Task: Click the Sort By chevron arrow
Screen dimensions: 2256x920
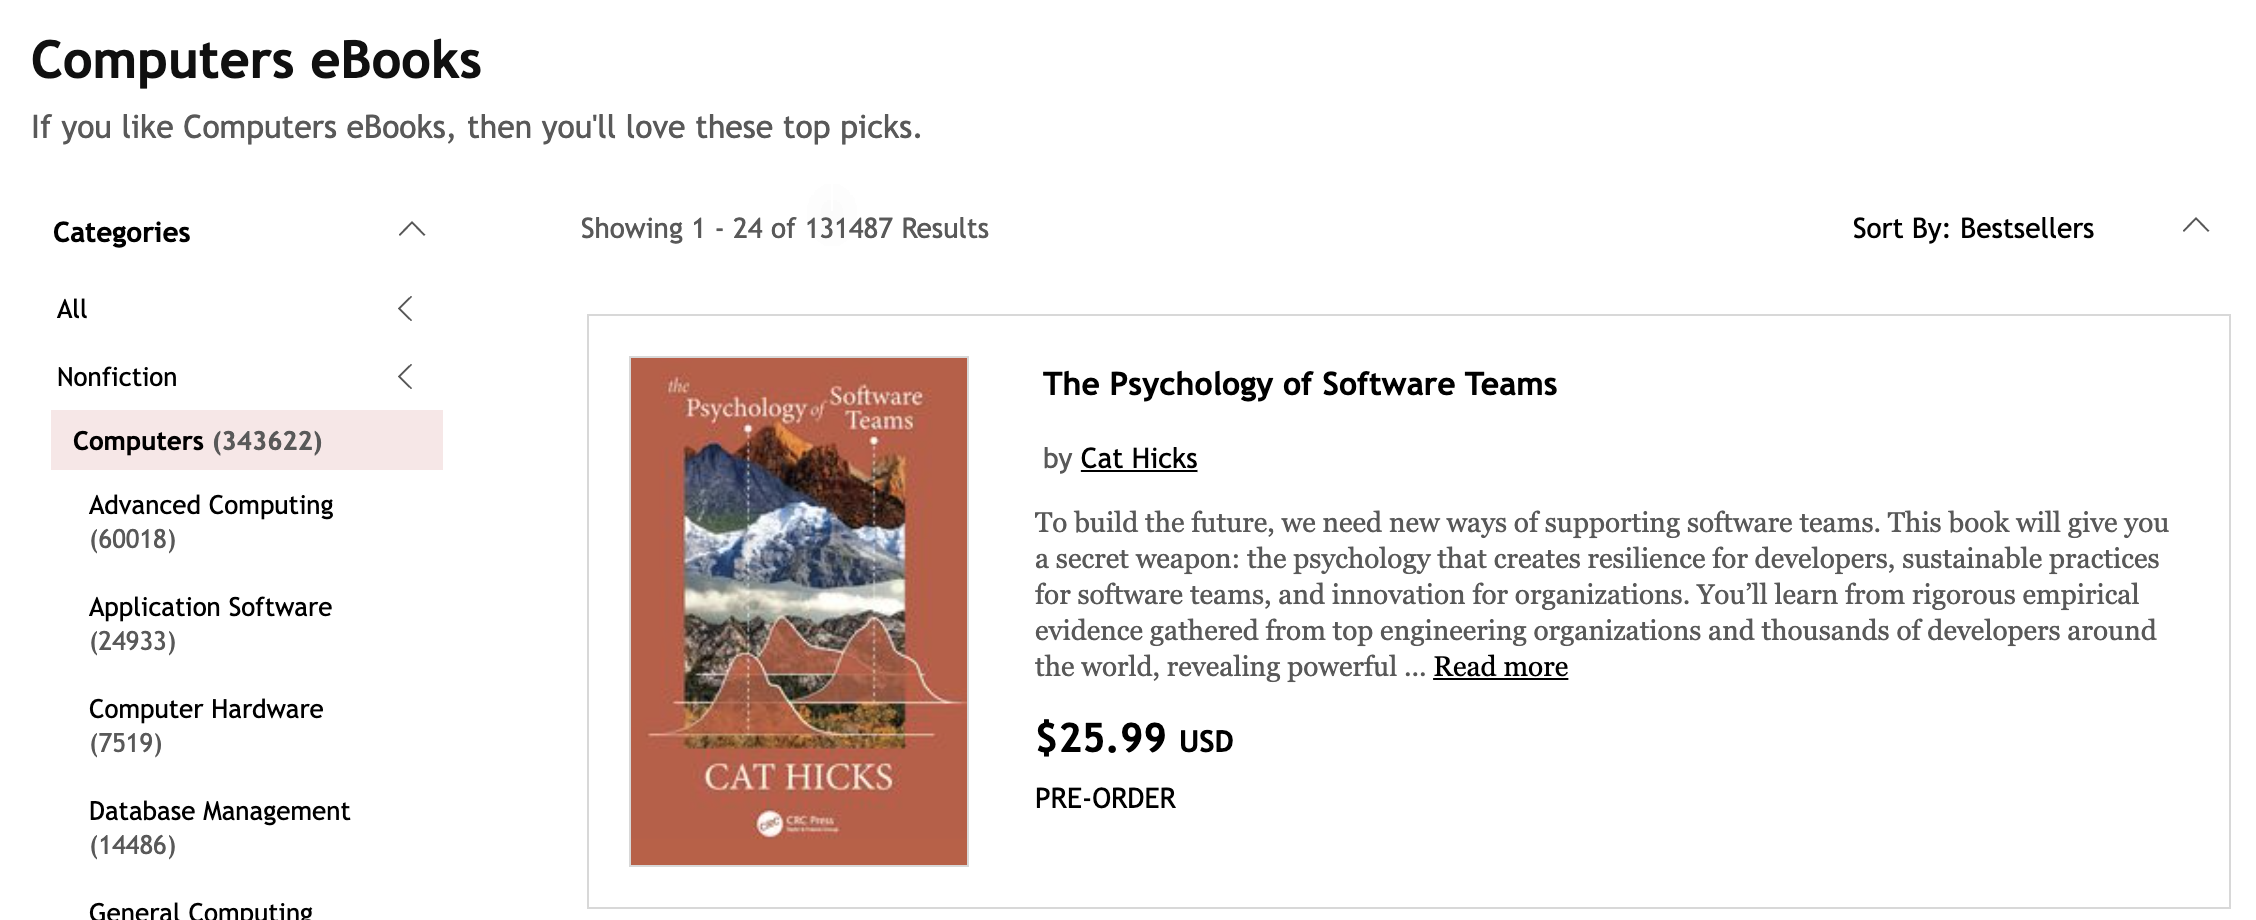Action: [x=2195, y=226]
